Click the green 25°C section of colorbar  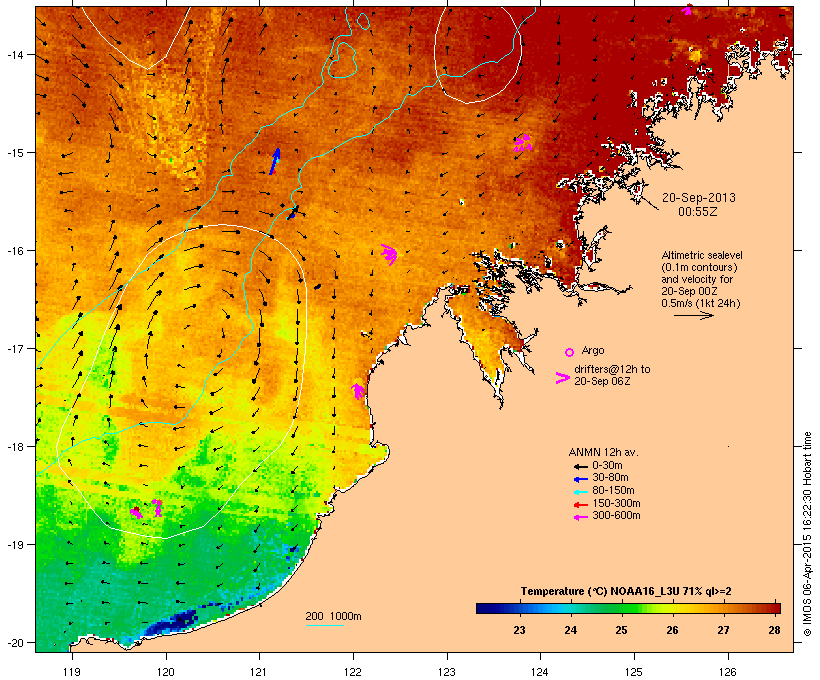point(621,608)
